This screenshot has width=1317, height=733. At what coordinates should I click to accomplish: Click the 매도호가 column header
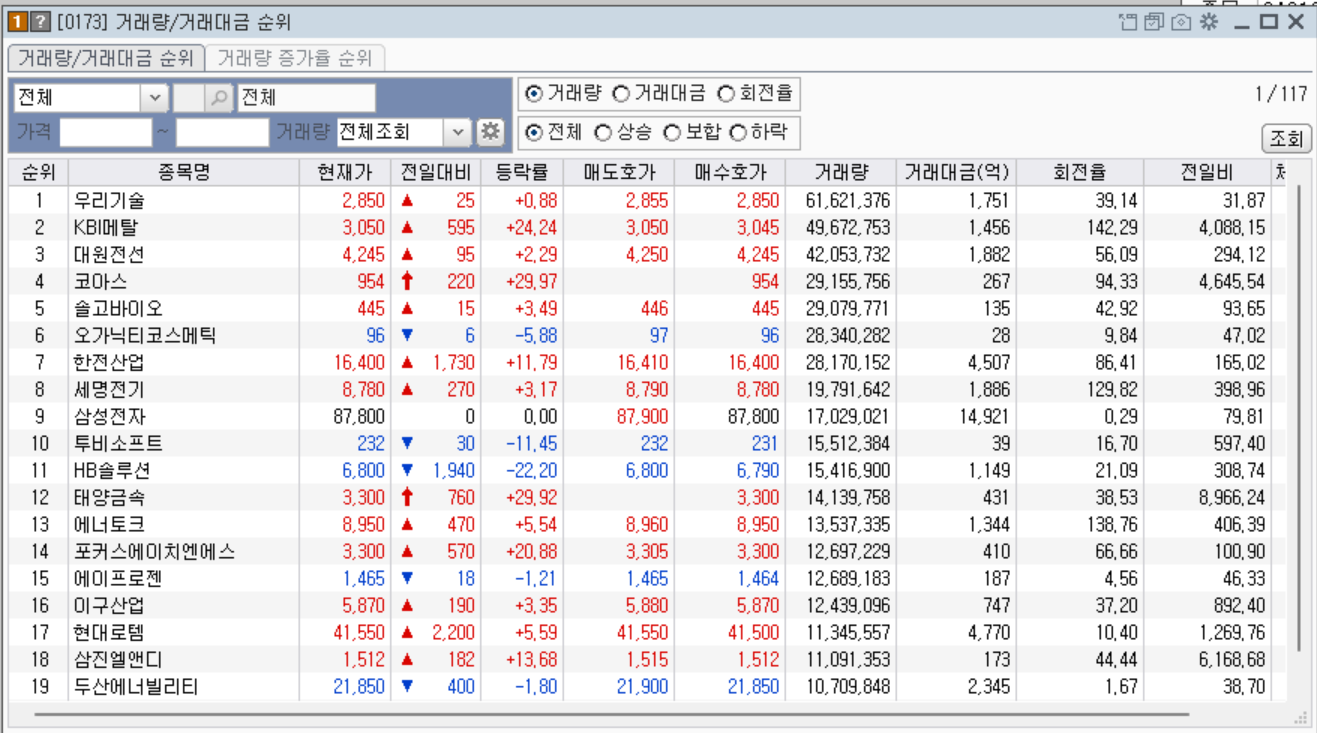[x=619, y=172]
